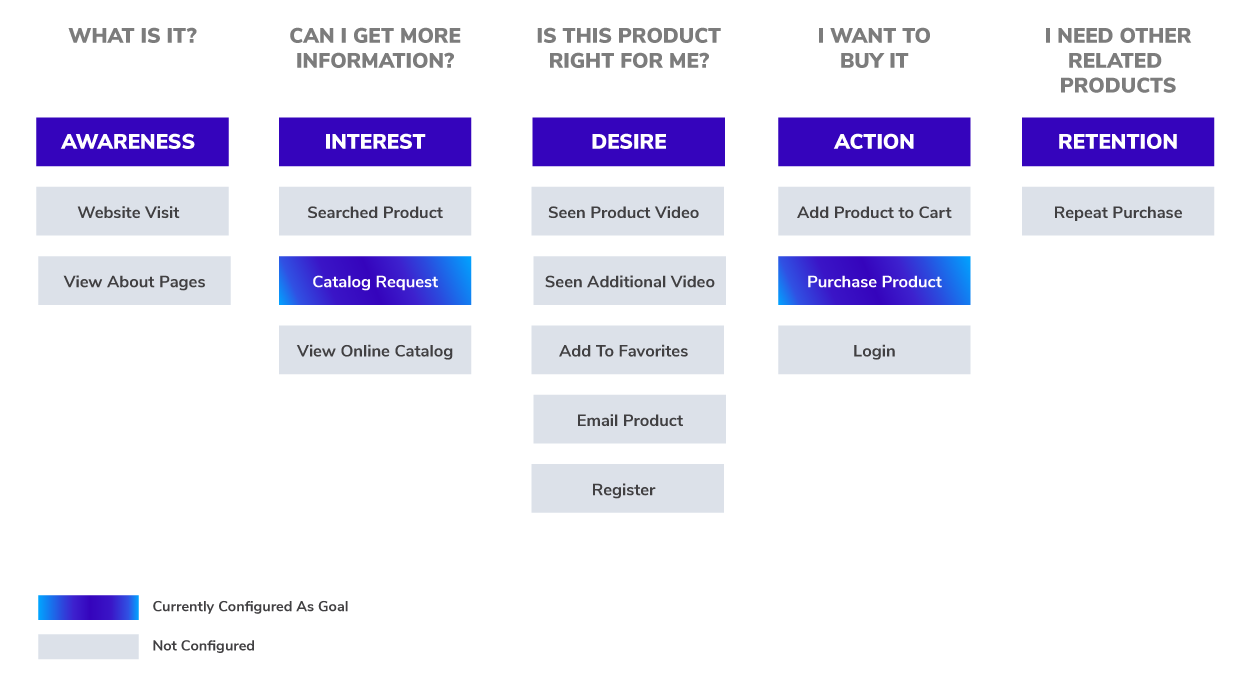Select the View About Pages box
1250x690 pixels.
(134, 281)
